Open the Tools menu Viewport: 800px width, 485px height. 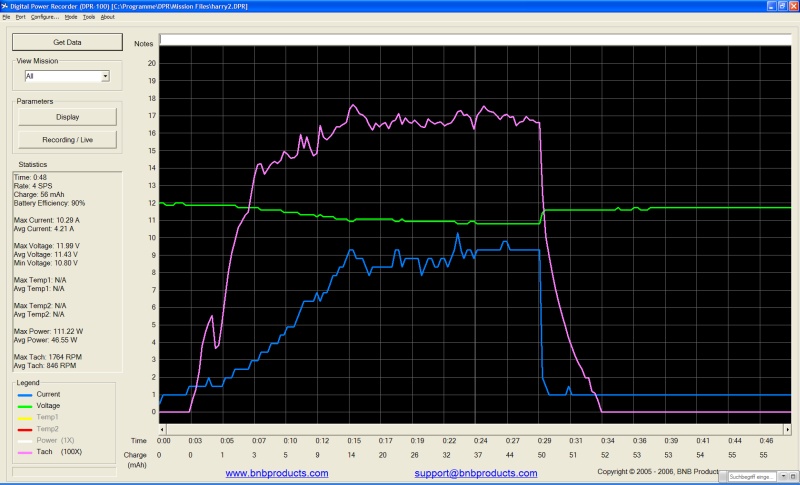click(x=89, y=17)
